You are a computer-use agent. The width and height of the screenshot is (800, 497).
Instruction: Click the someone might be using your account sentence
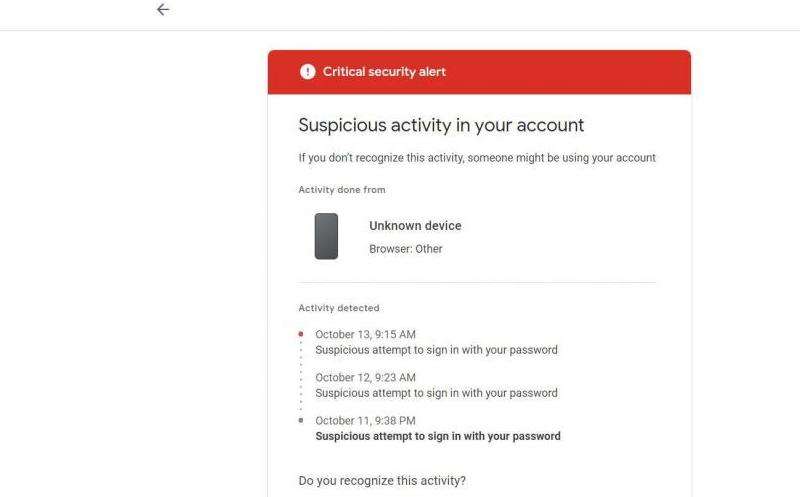coord(477,158)
